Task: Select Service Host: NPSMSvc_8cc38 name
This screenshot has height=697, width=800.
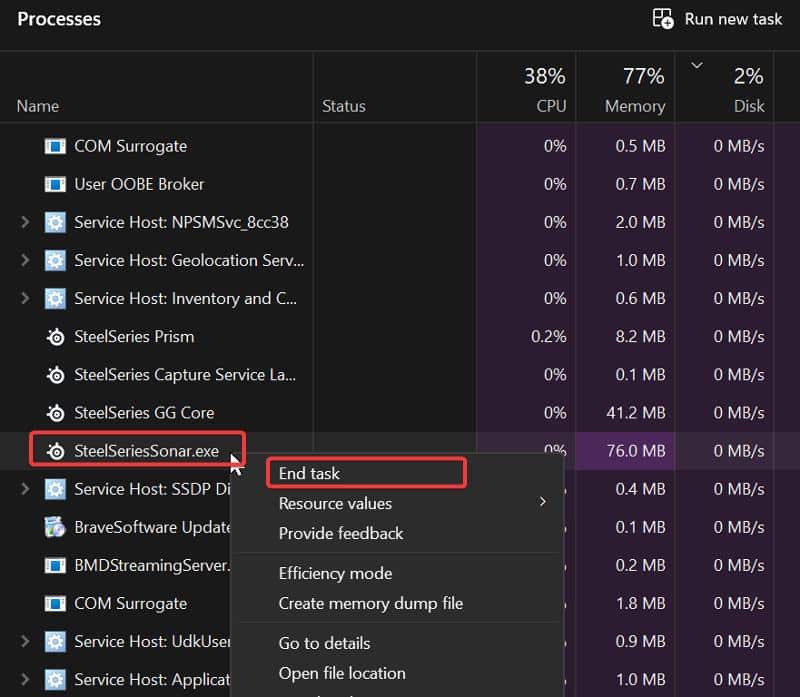Action: pos(181,222)
